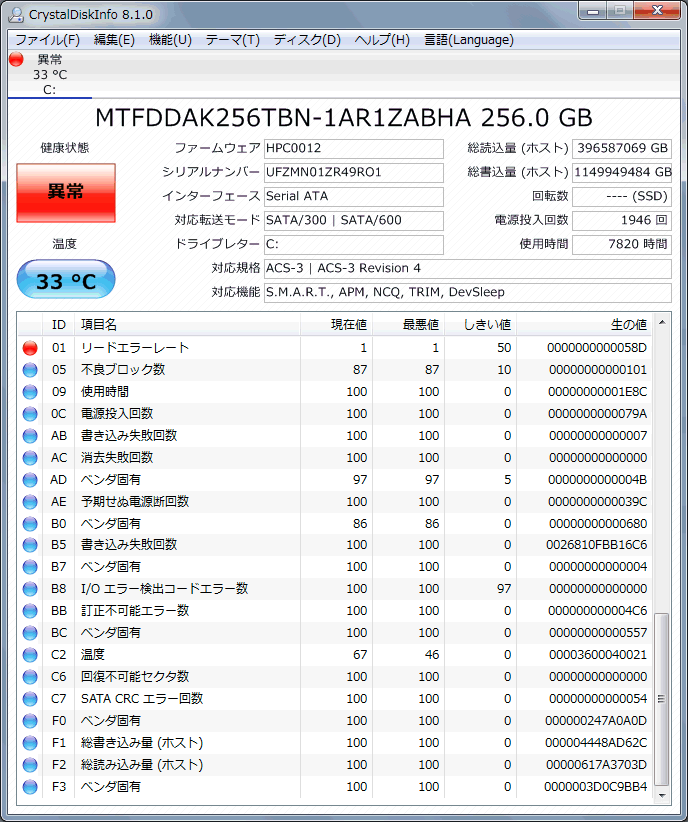Click the blue status dot for attribute F3

click(30, 787)
